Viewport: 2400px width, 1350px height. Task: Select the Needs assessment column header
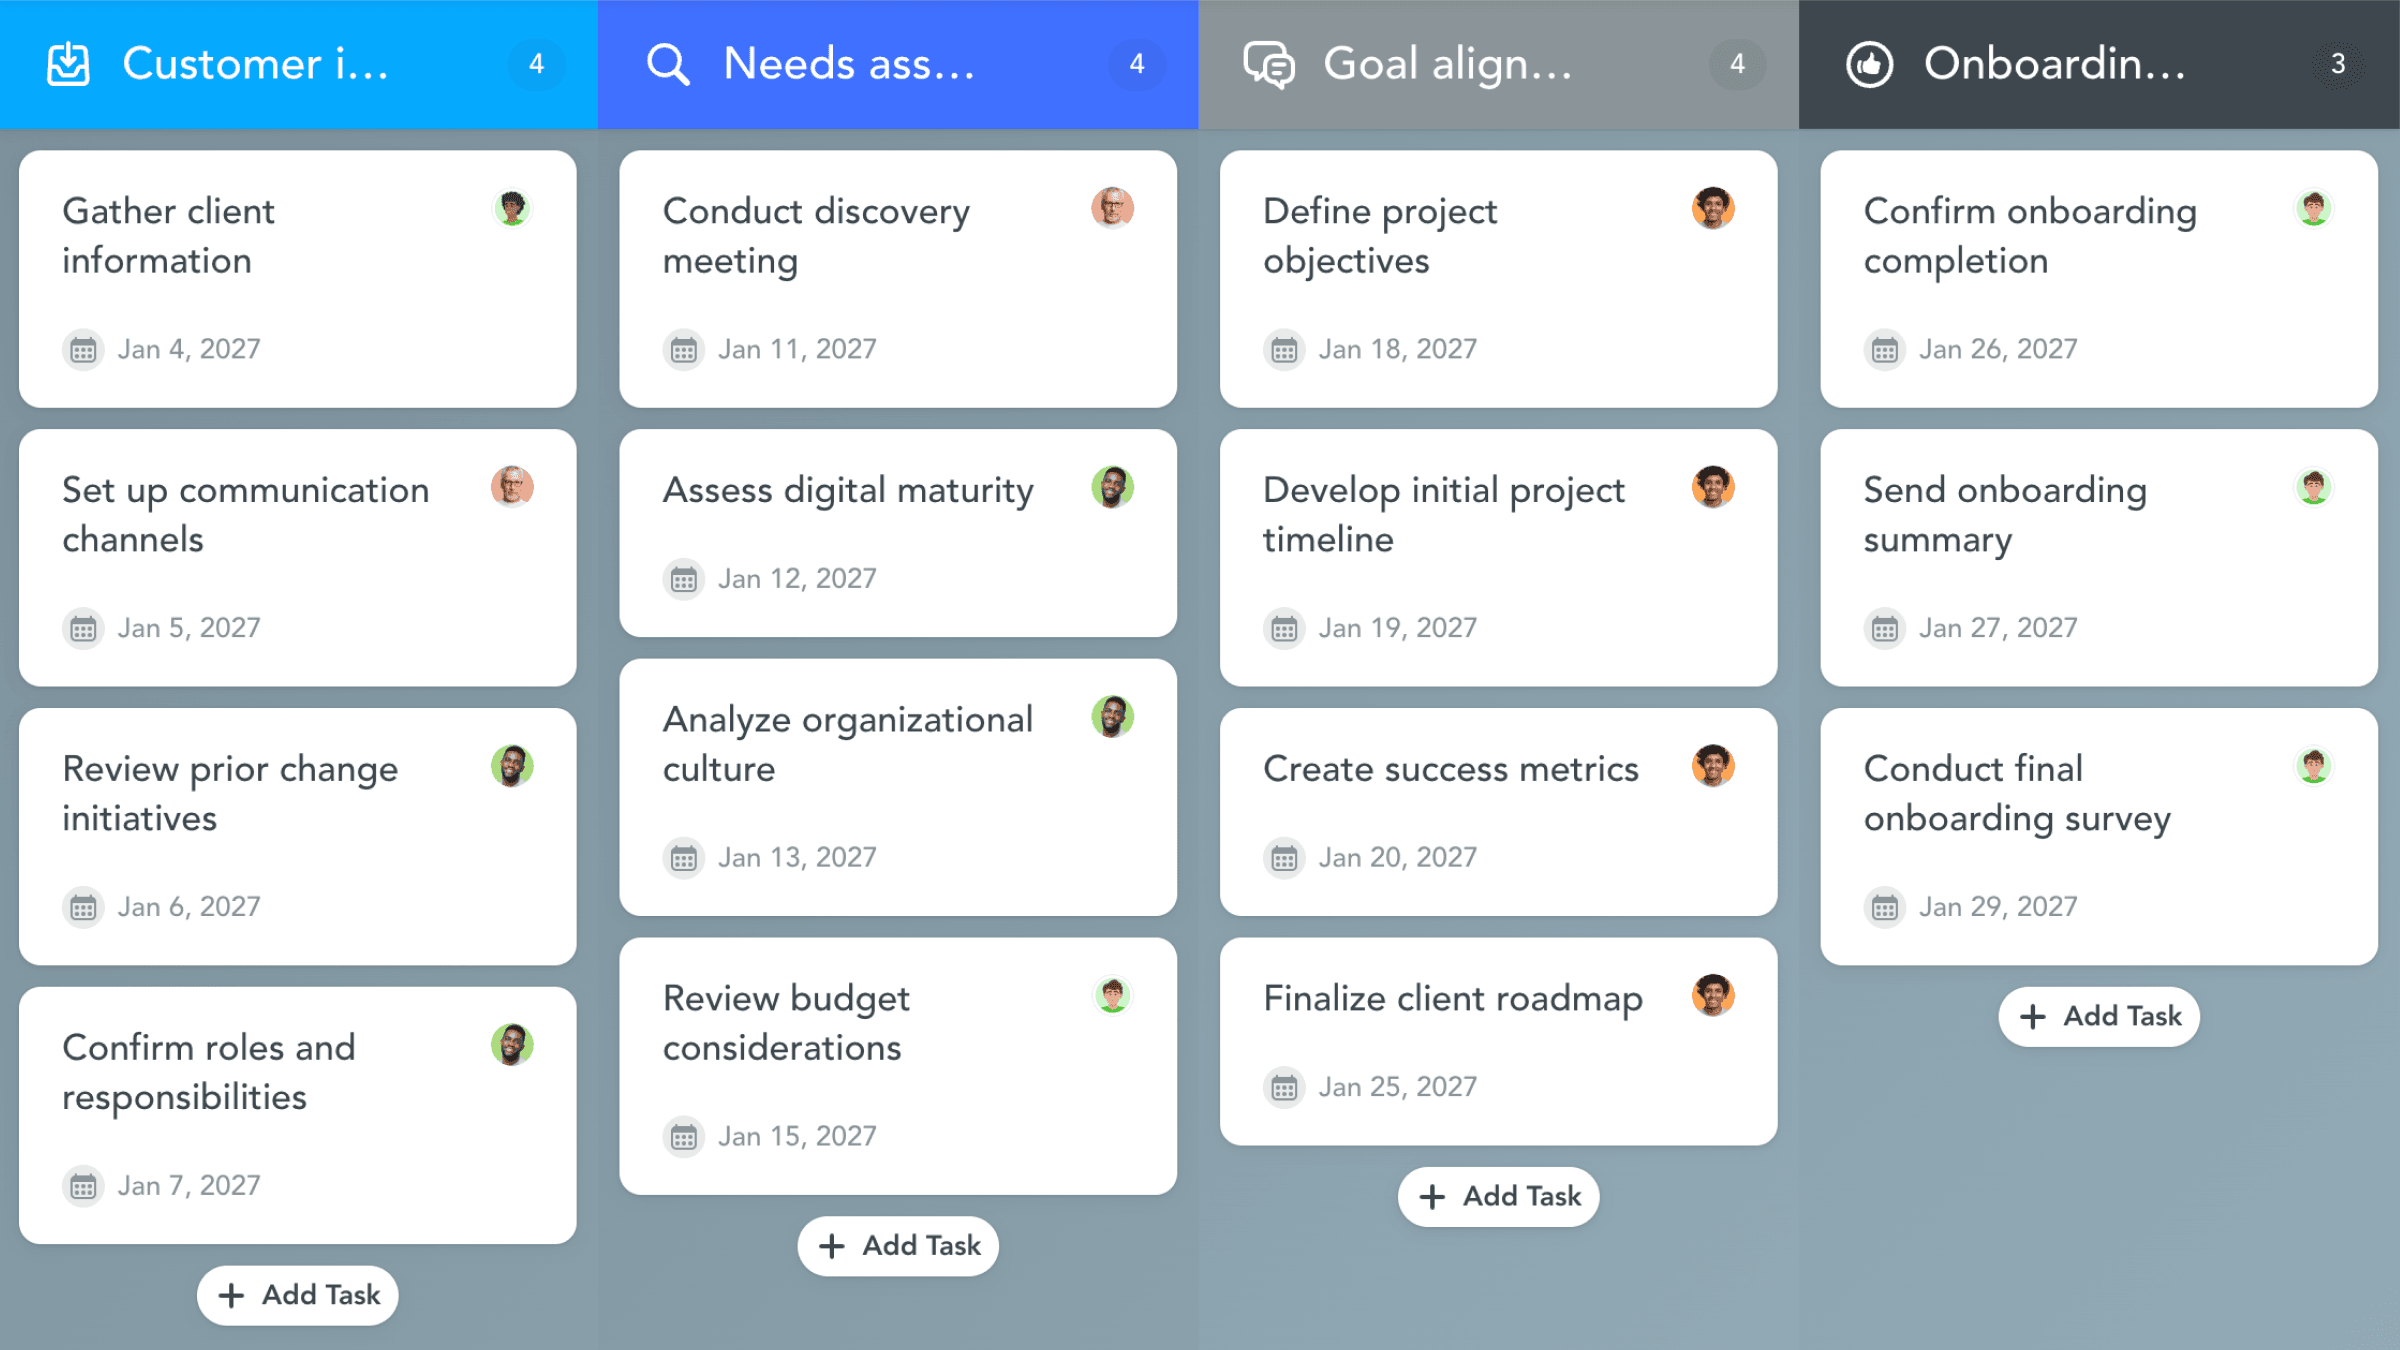tap(848, 65)
